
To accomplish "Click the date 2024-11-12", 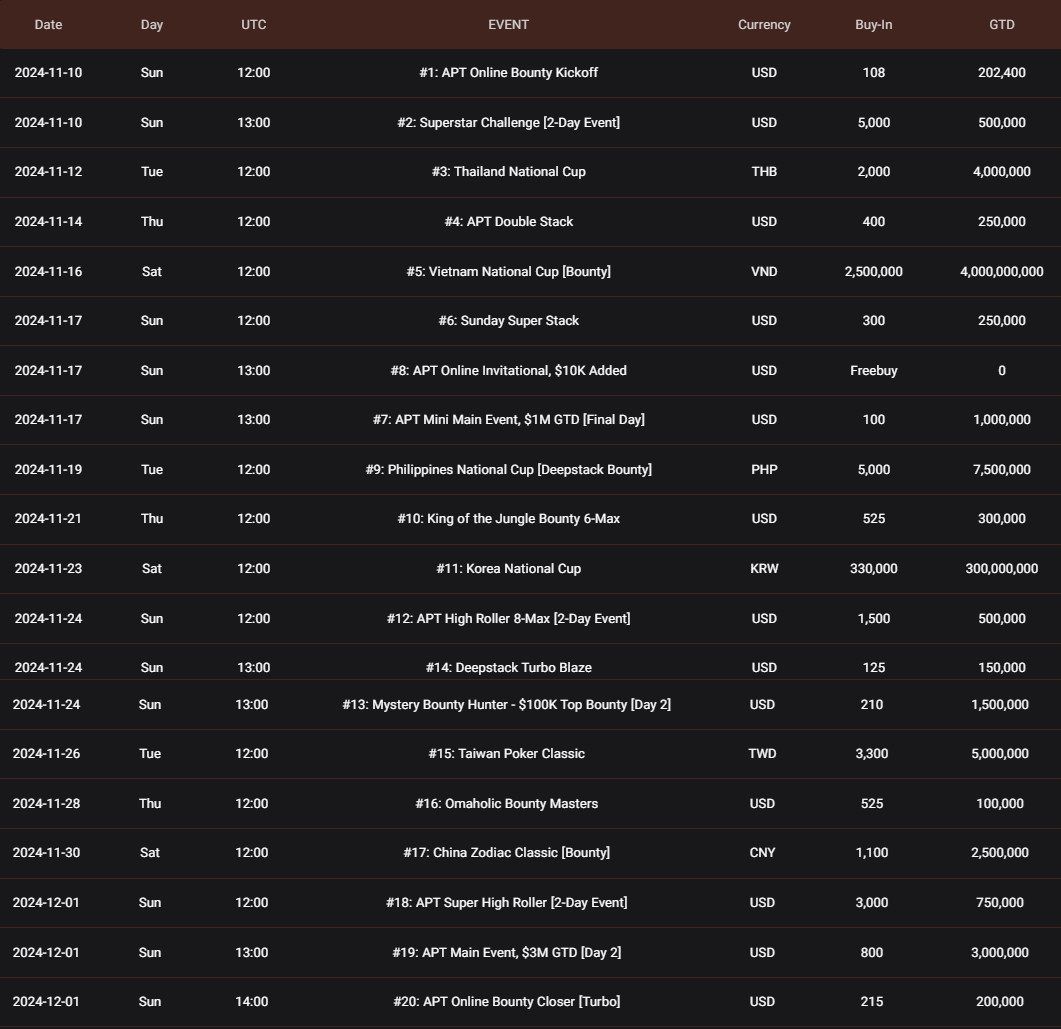I will point(48,172).
